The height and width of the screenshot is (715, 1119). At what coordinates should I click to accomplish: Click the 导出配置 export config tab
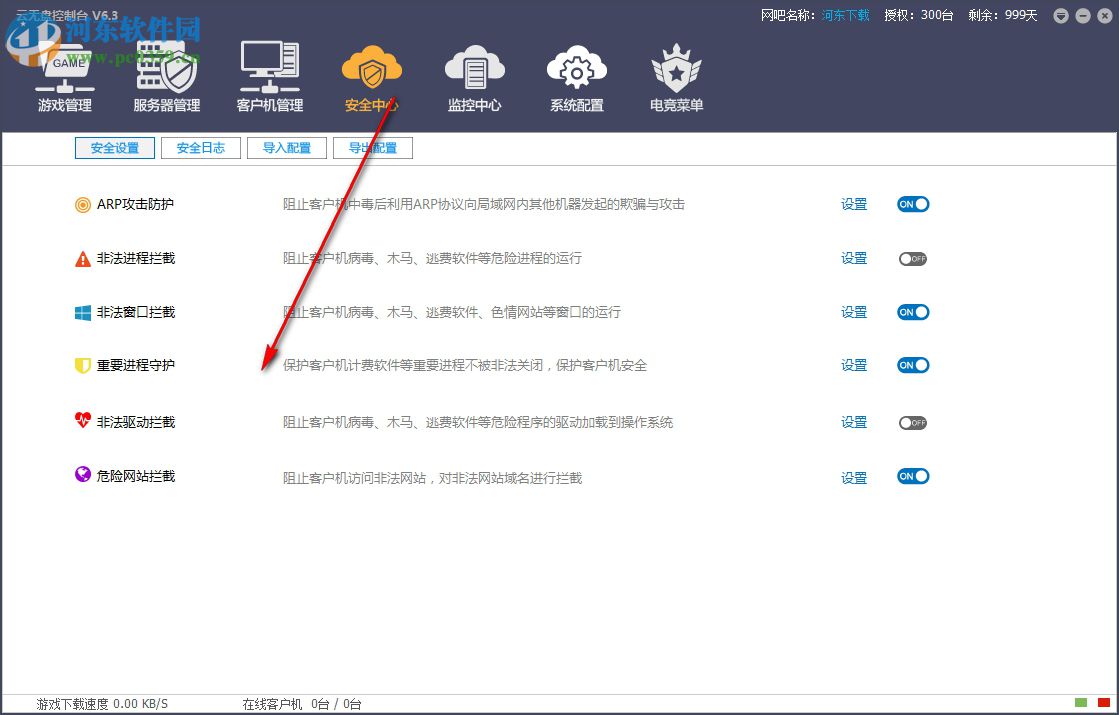tap(373, 147)
